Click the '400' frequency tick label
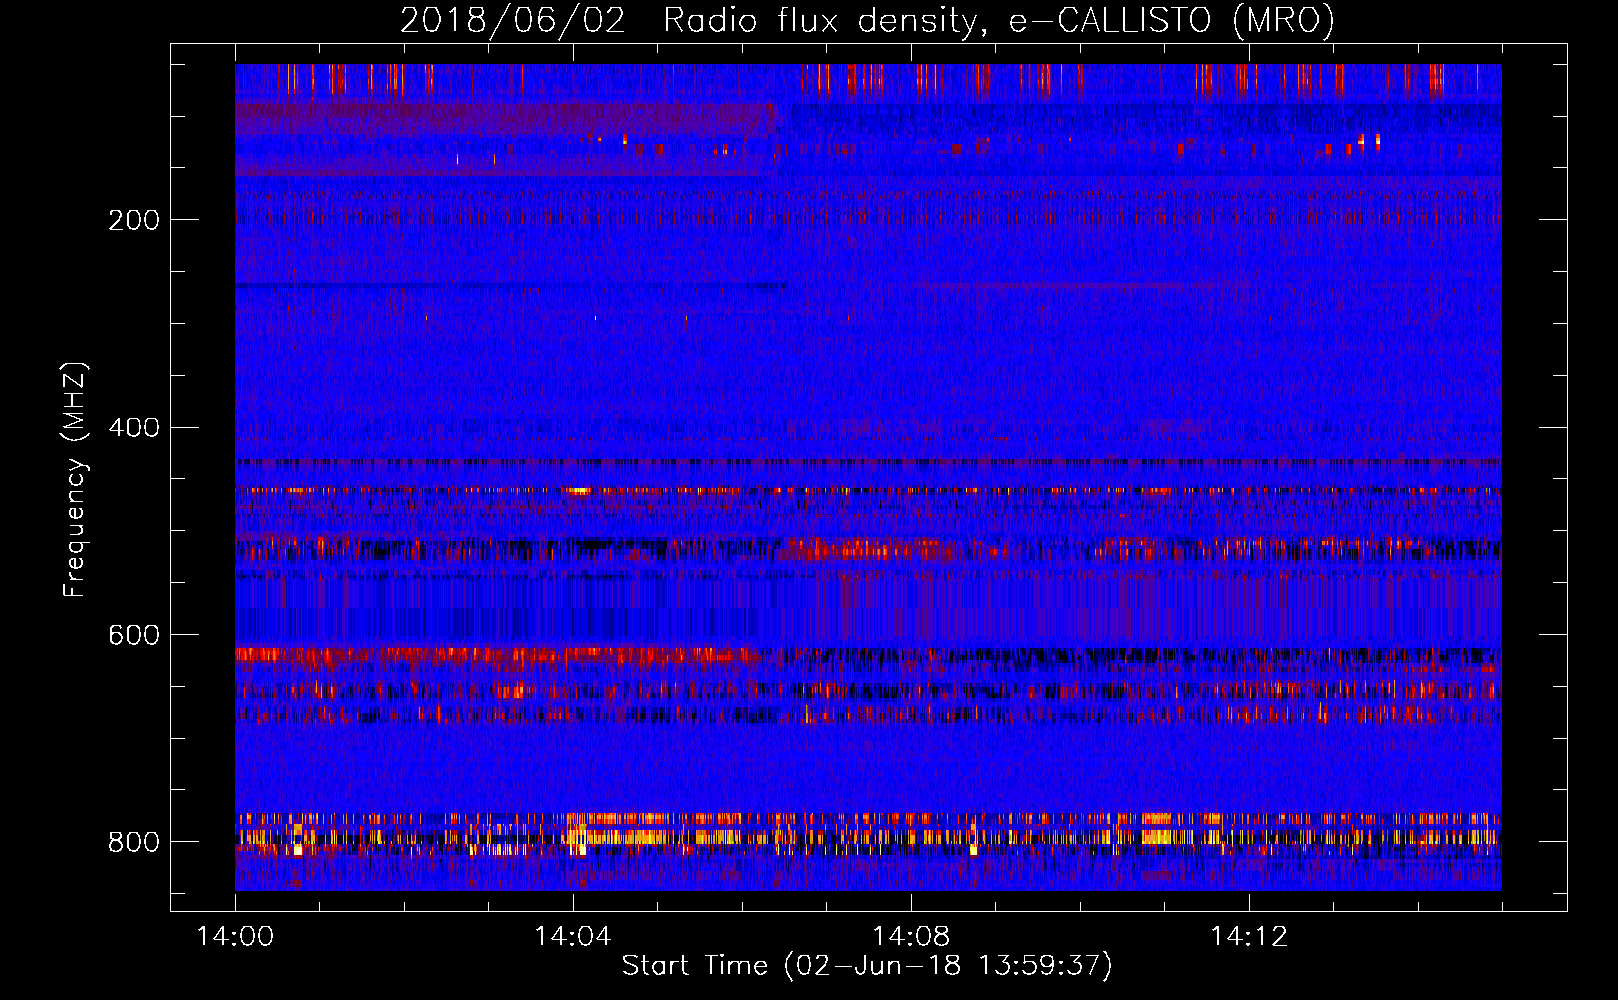This screenshot has width=1618, height=1000. tap(134, 428)
